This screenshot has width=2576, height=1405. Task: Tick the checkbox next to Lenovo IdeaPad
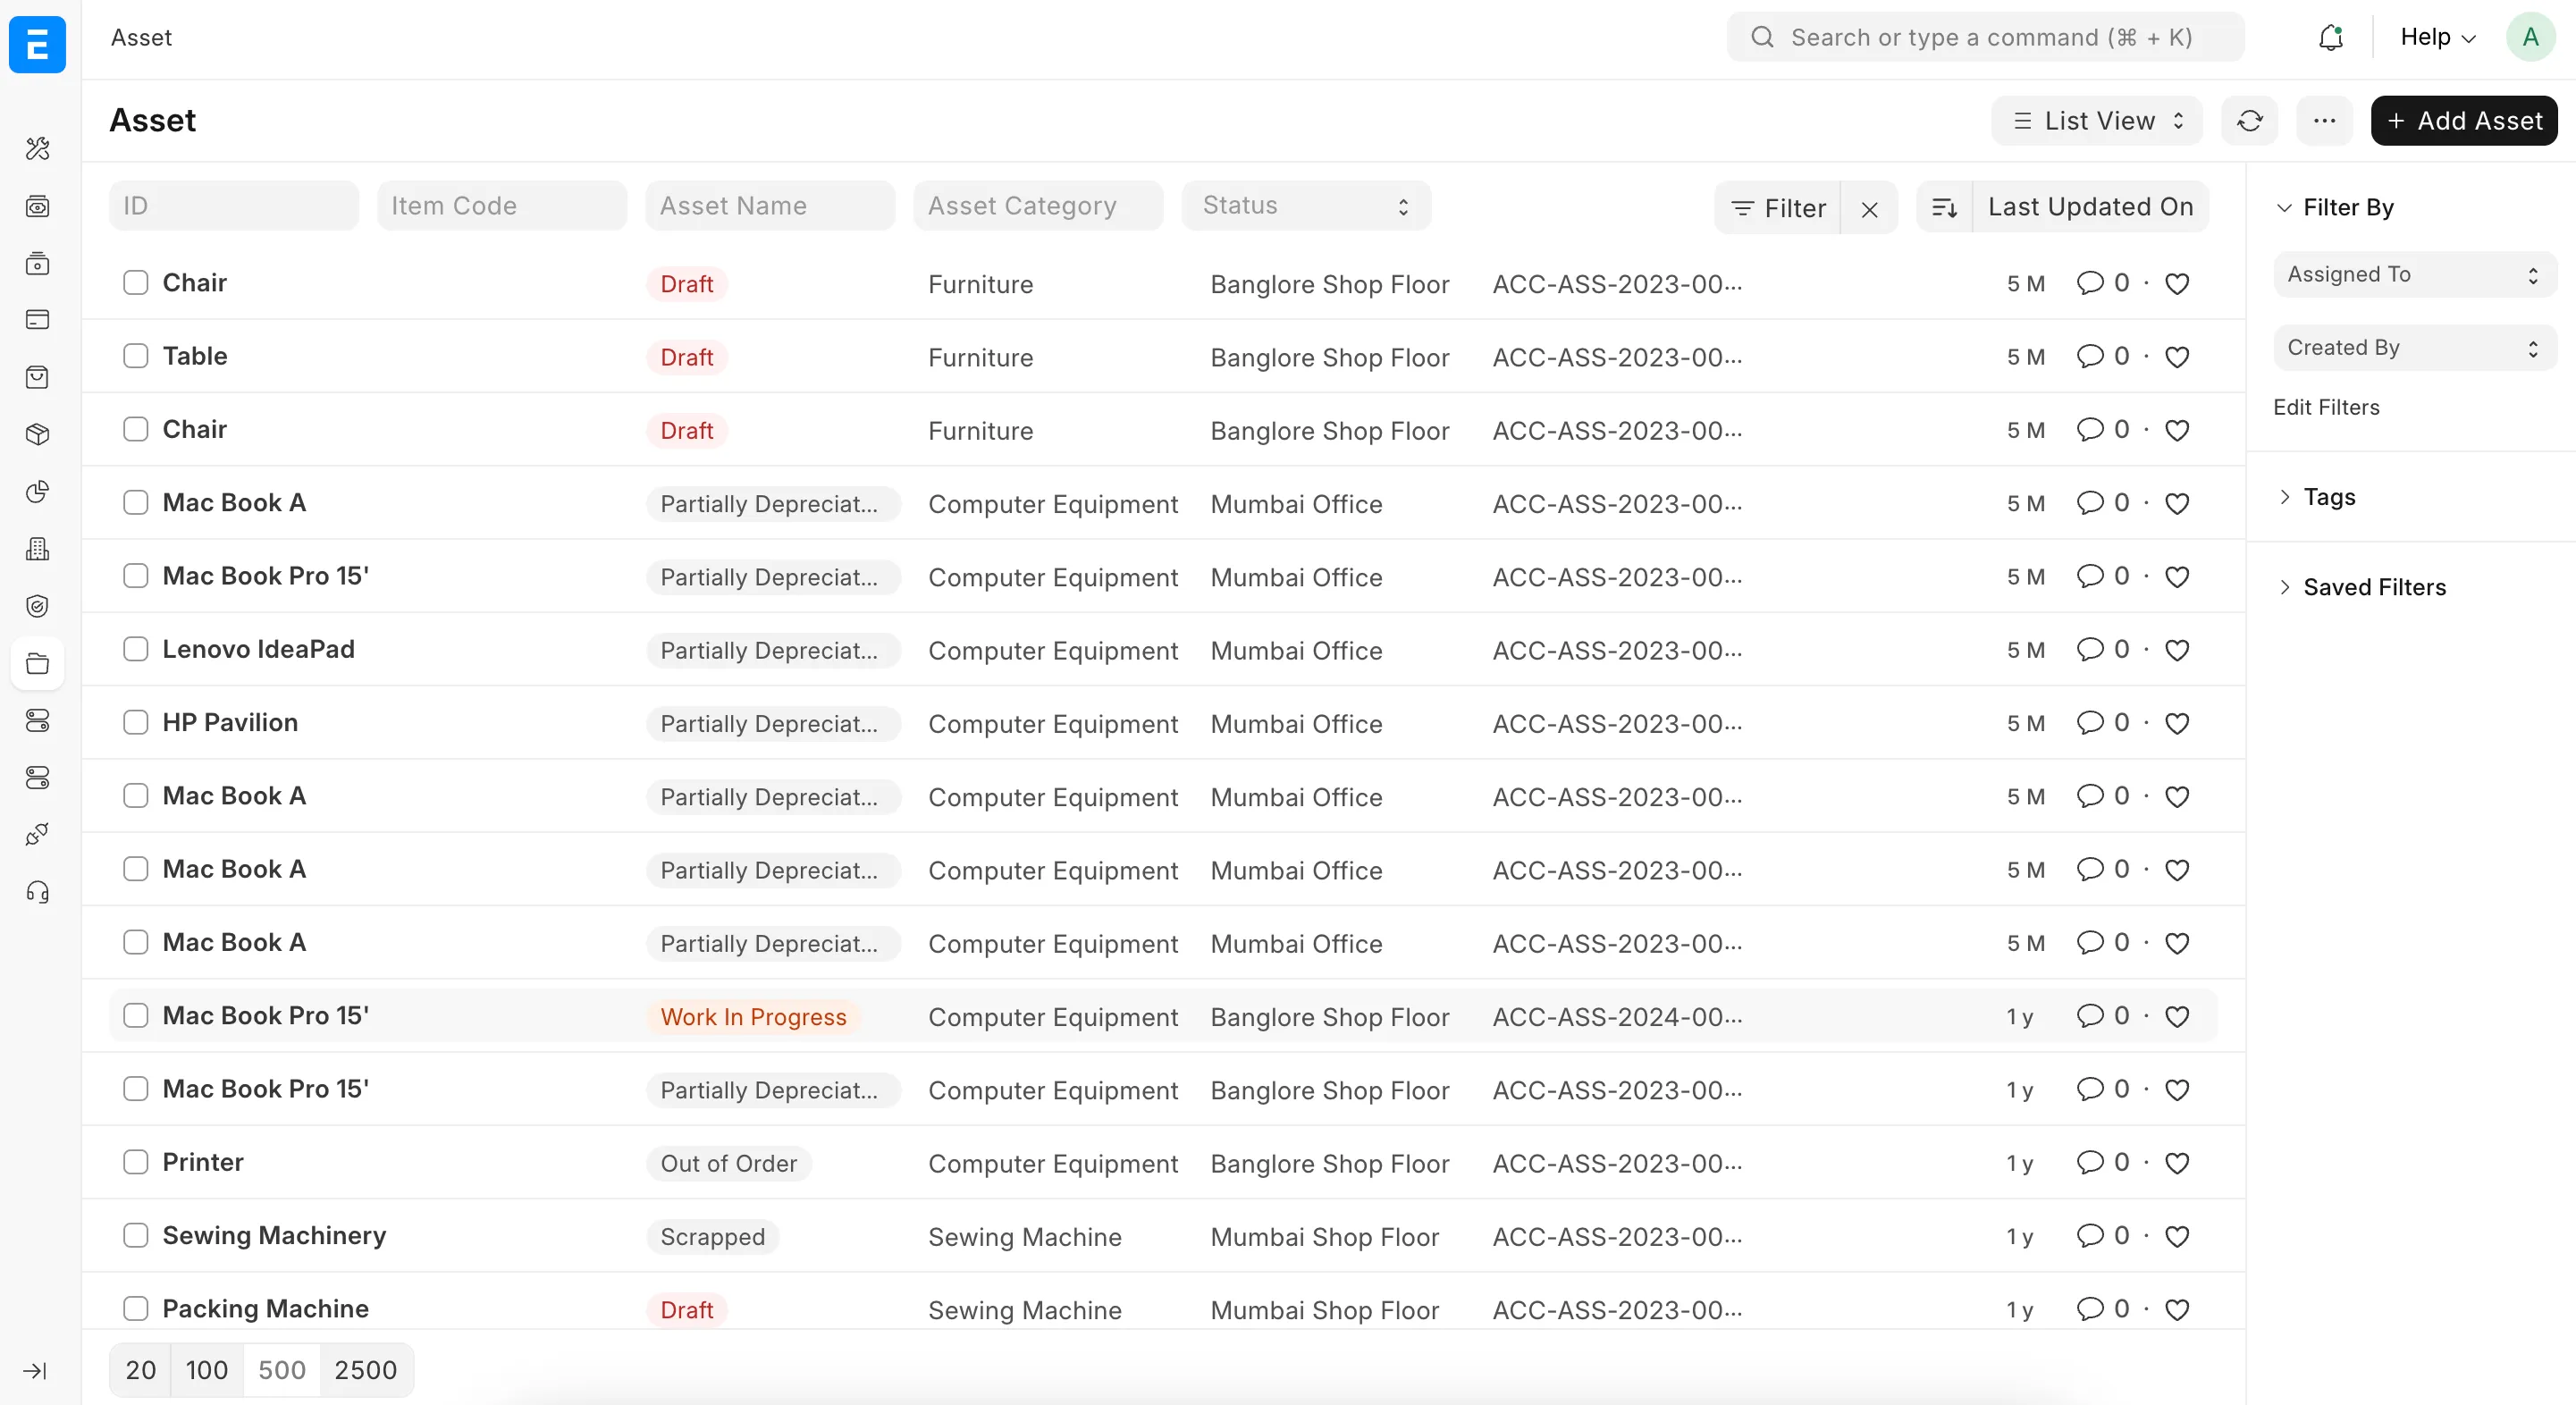[x=136, y=648]
